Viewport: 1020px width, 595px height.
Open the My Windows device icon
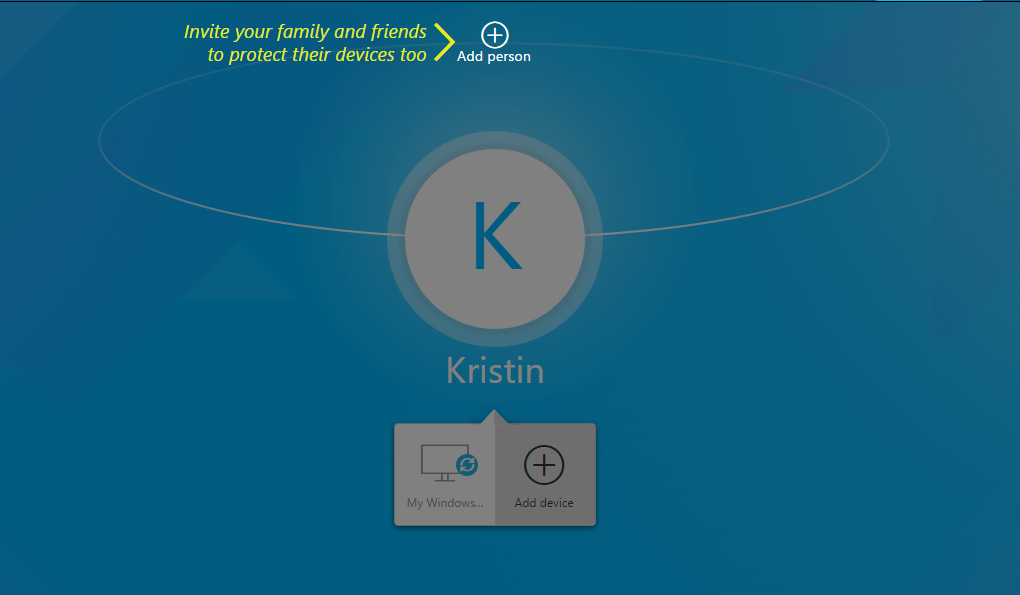tap(449, 463)
